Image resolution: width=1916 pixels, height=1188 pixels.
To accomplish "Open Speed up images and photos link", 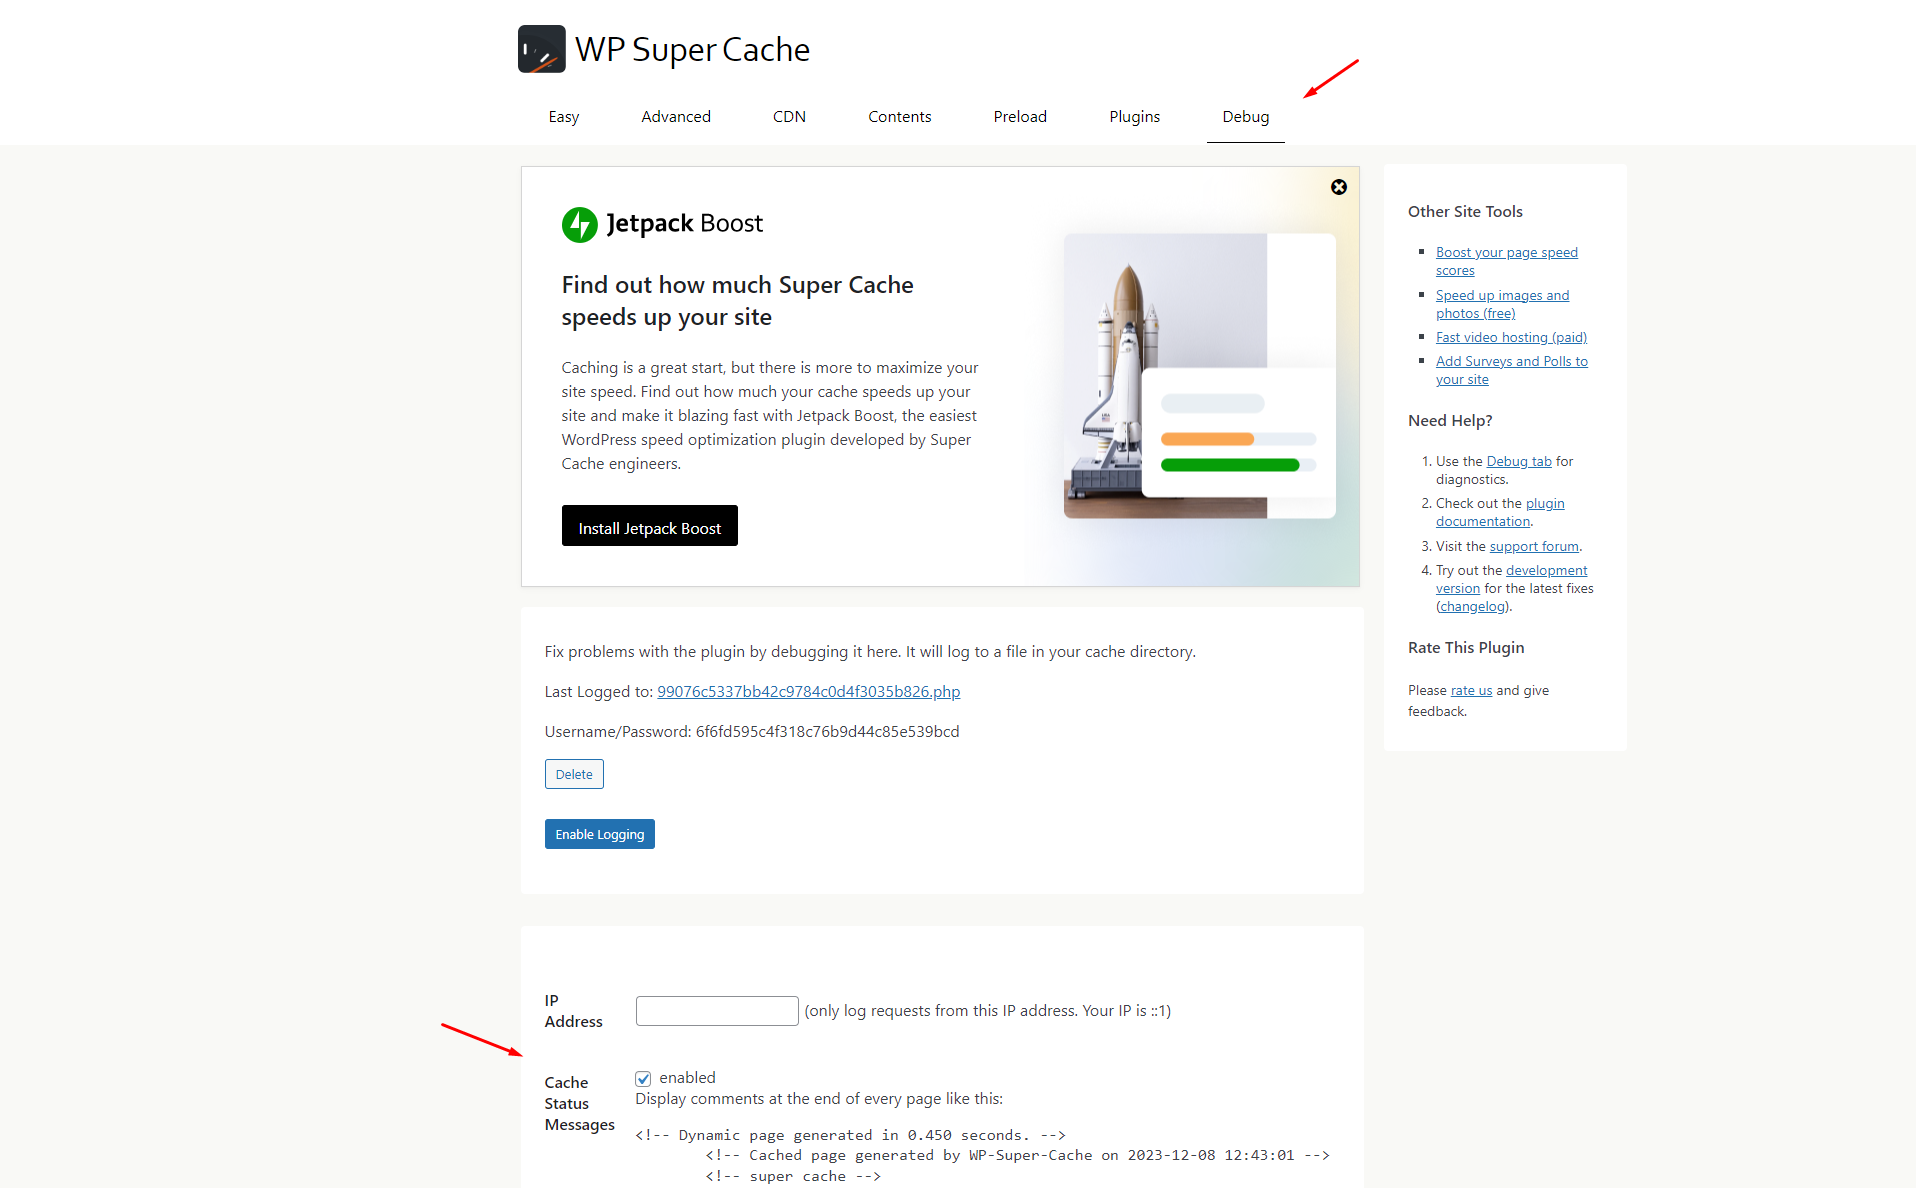I will pos(1503,304).
